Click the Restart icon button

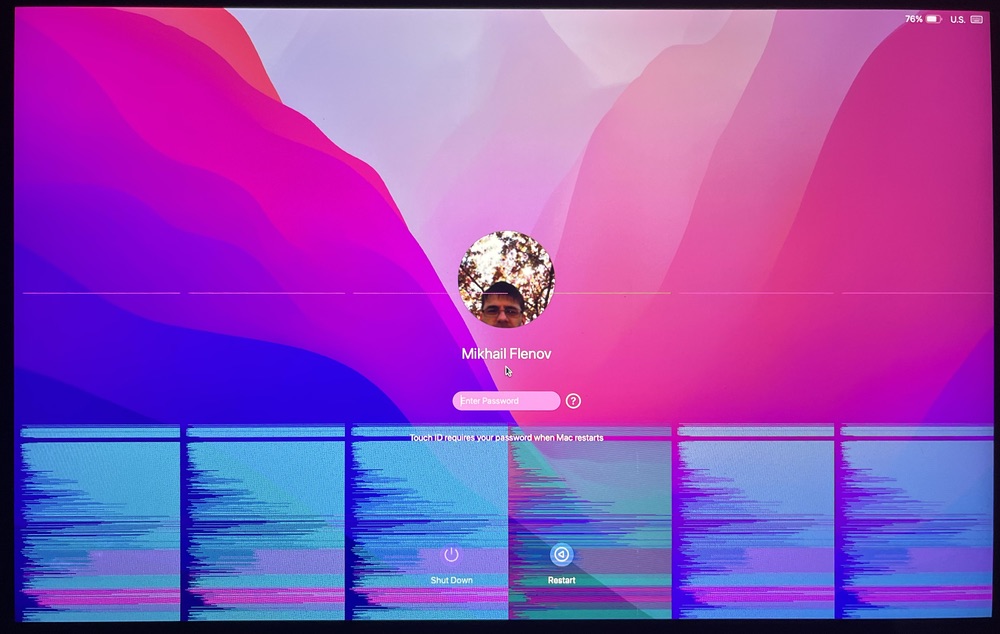[561, 554]
